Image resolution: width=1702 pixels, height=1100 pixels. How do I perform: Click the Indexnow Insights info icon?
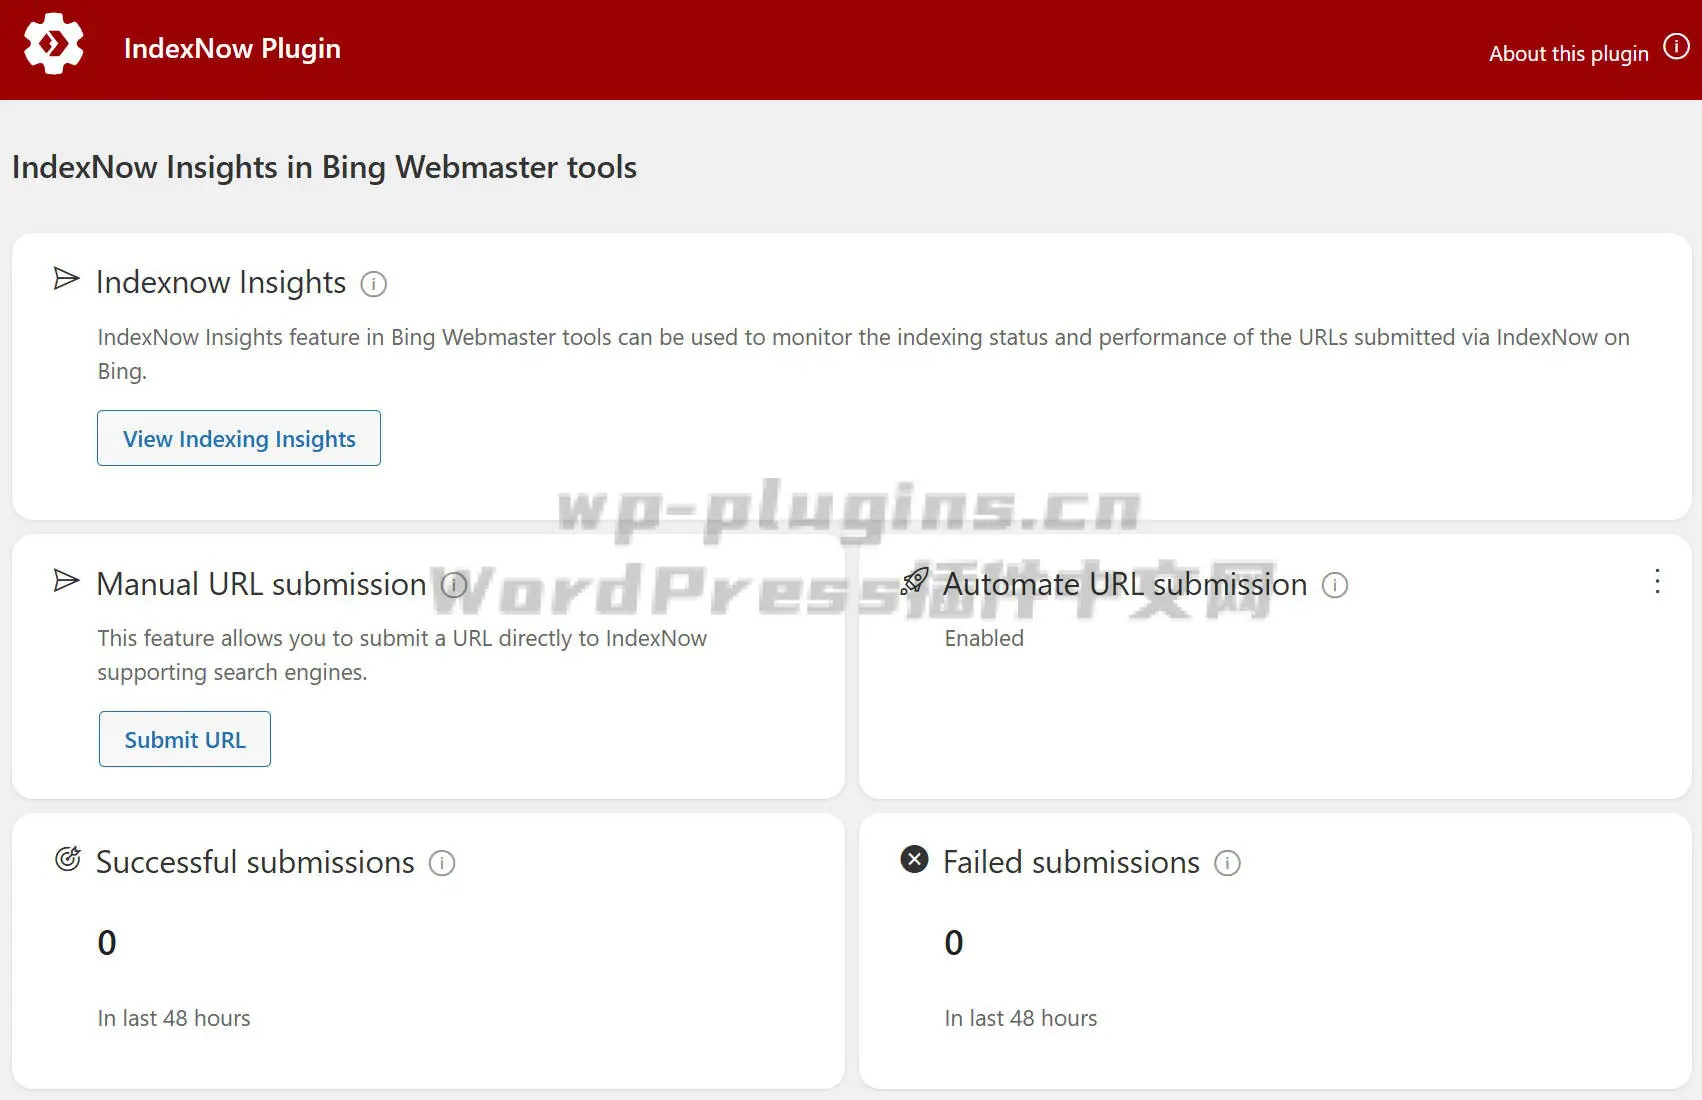pos(373,284)
